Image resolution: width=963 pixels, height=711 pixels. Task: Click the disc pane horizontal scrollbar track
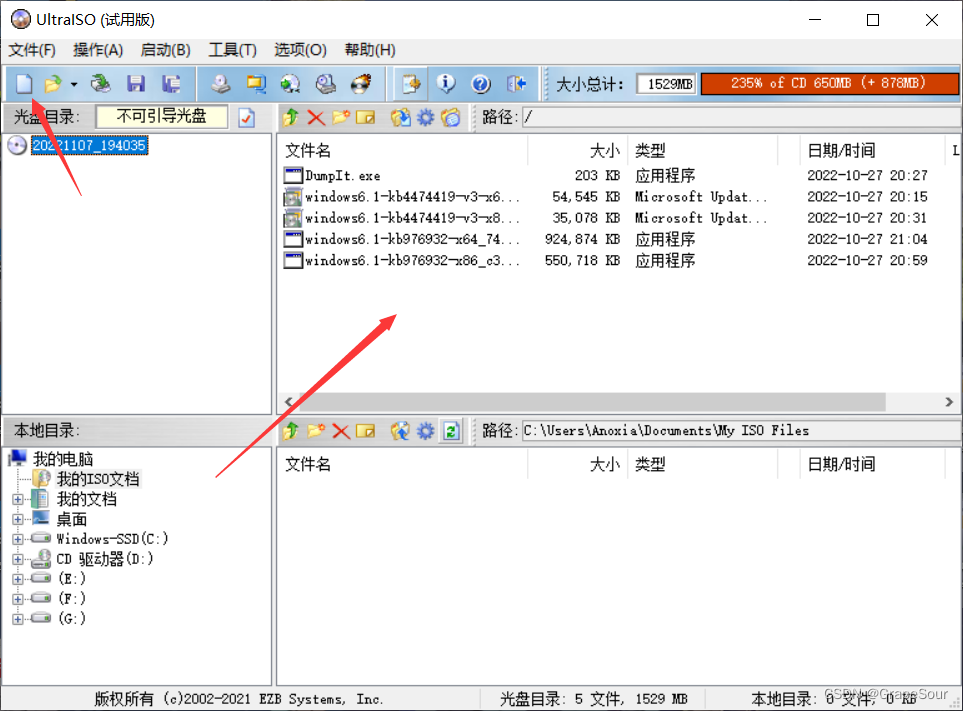click(x=592, y=402)
